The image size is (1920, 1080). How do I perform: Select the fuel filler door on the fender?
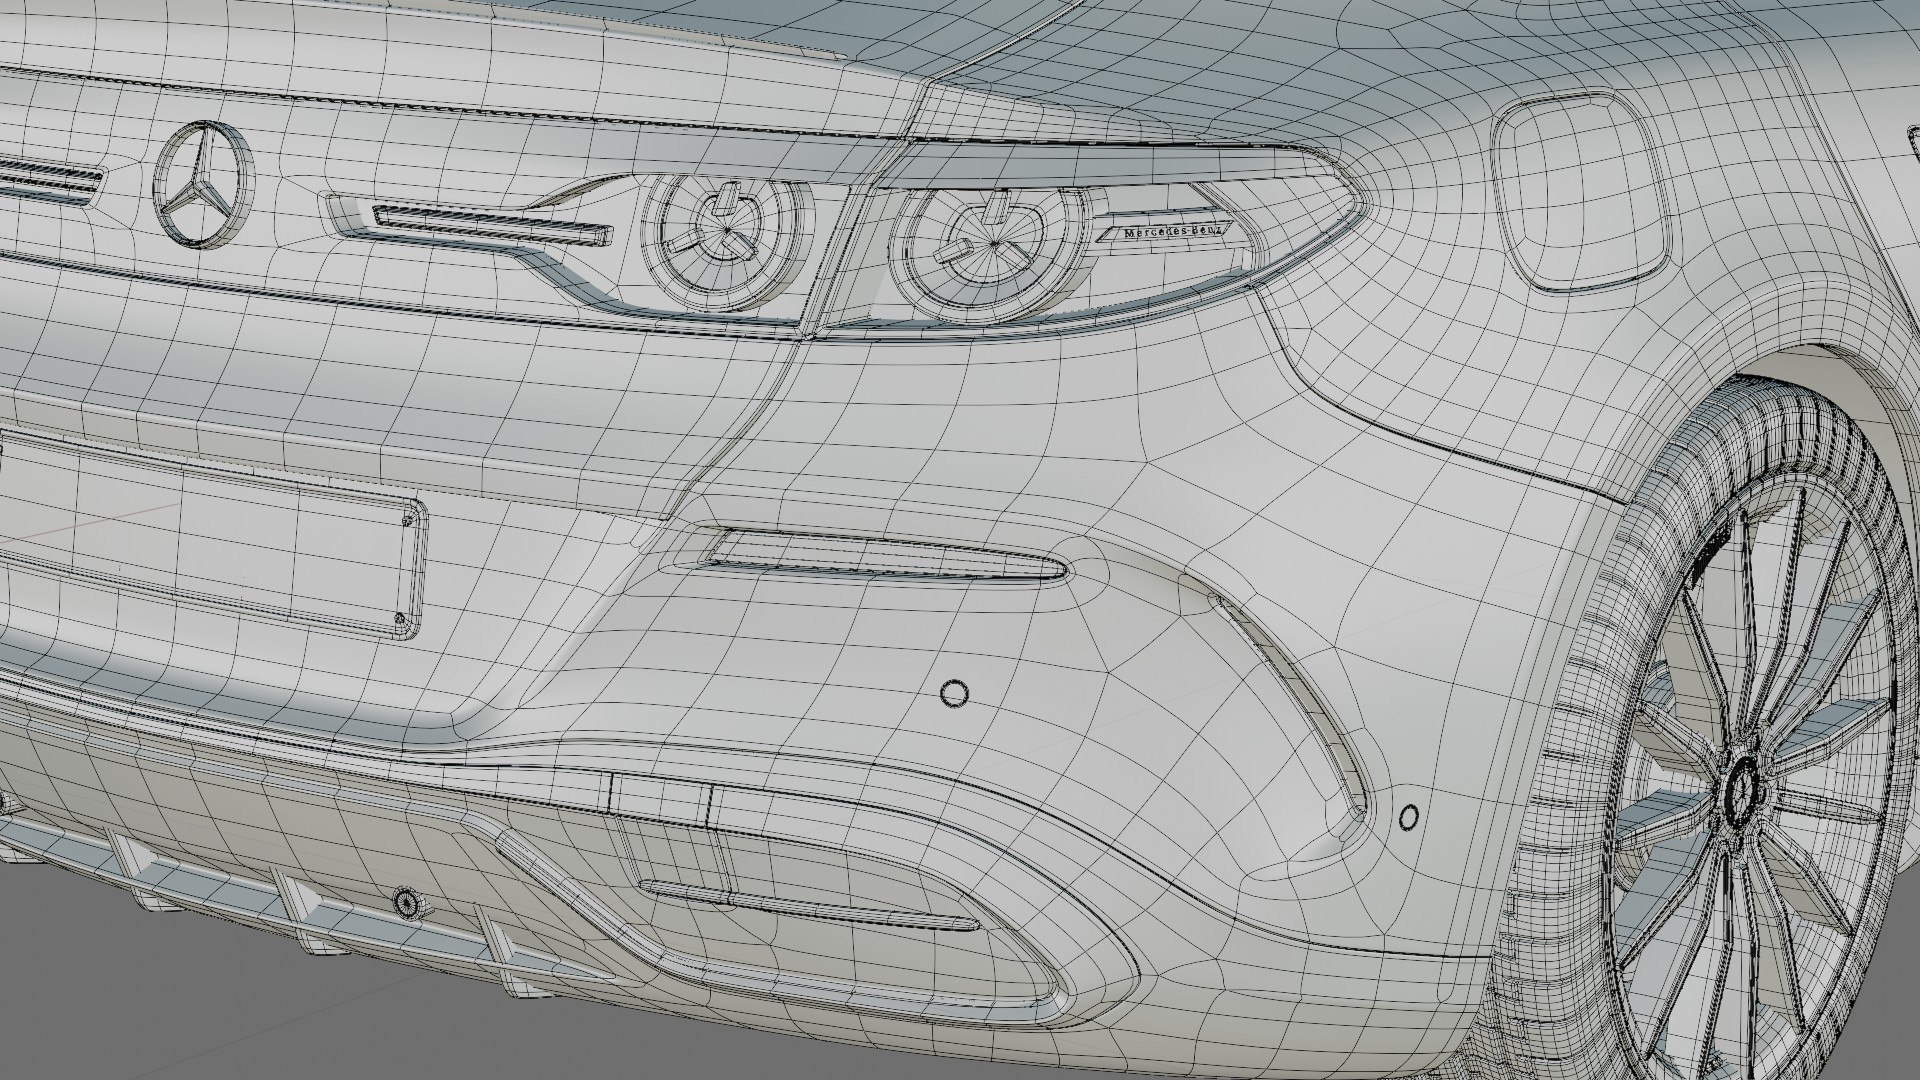coord(1580,190)
